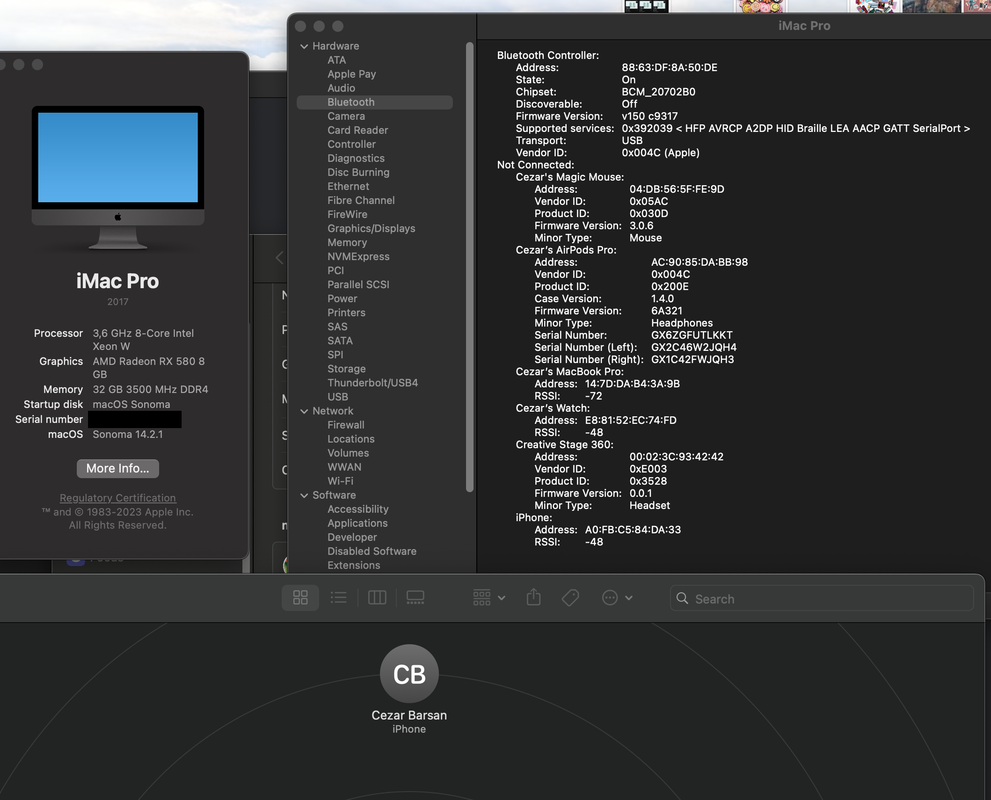Select Accessibility under Software
The height and width of the screenshot is (800, 991).
pyautogui.click(x=358, y=509)
